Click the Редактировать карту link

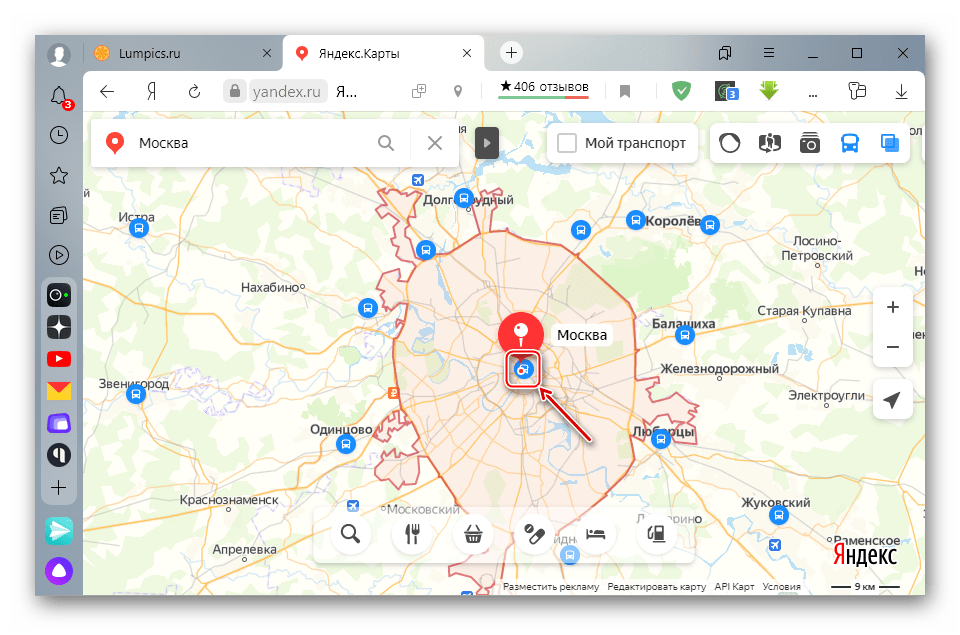click(x=656, y=587)
